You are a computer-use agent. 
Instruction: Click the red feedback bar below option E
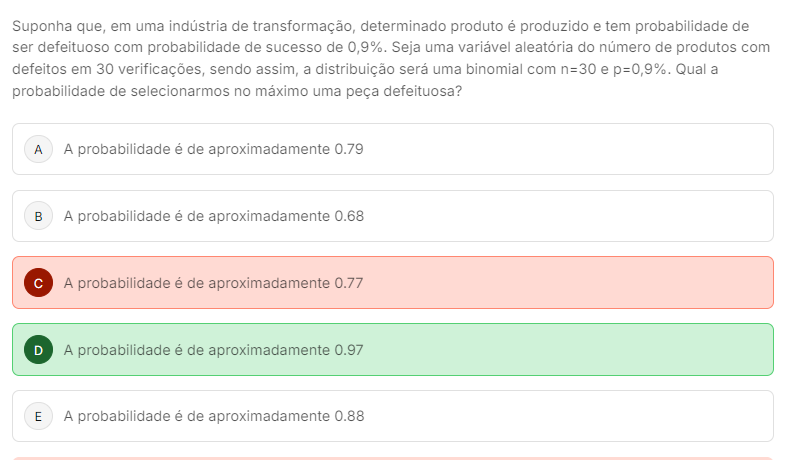click(392, 457)
